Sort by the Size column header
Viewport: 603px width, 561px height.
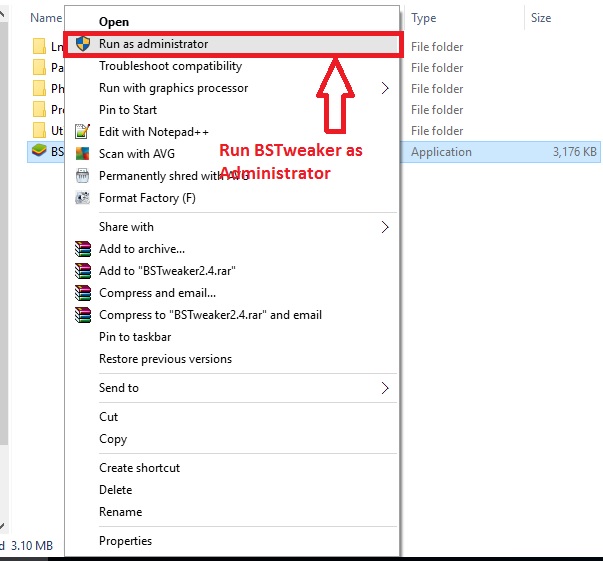click(x=541, y=18)
